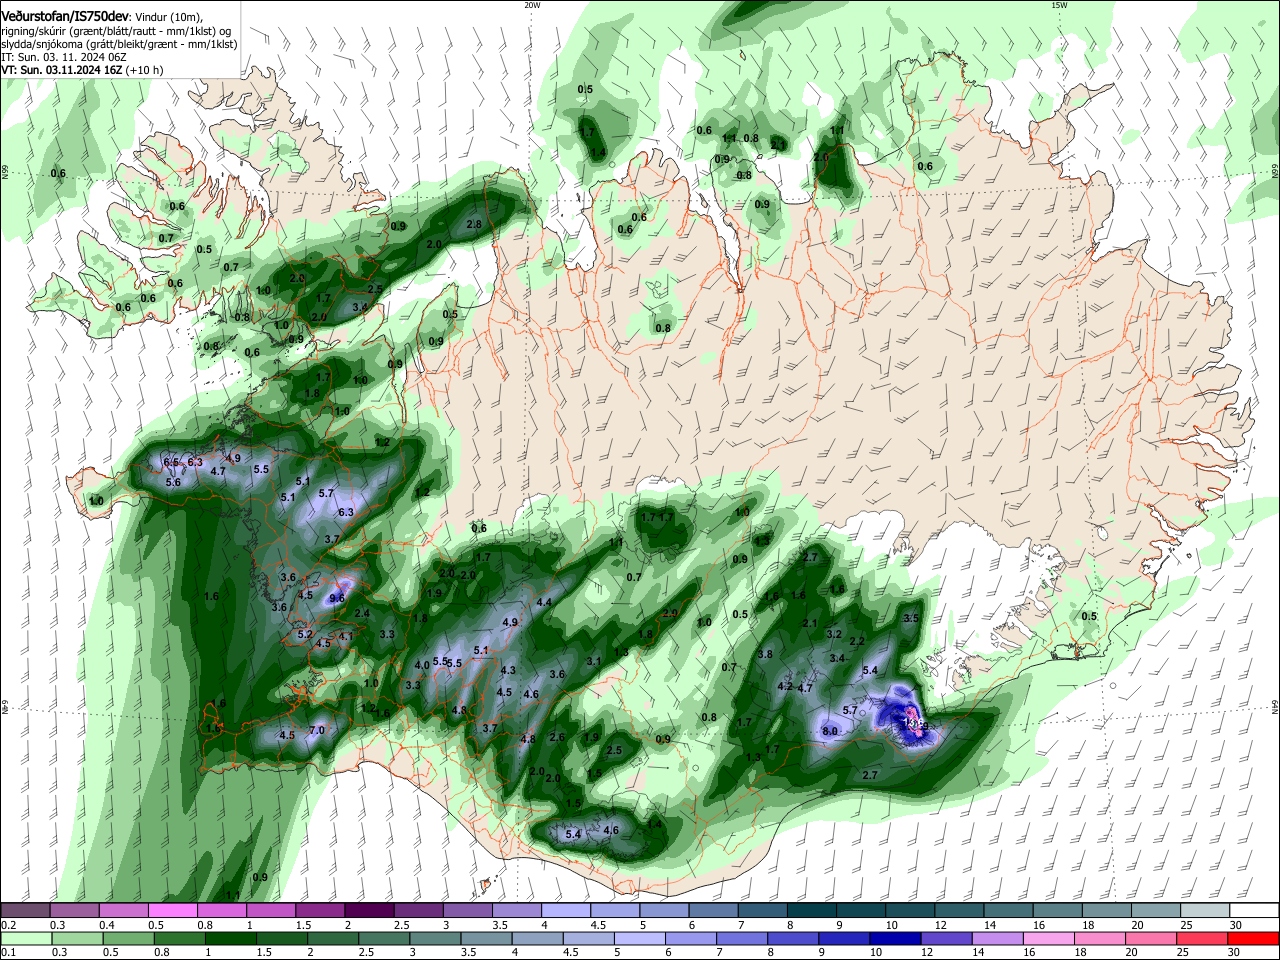The width and height of the screenshot is (1280, 960).
Task: Click the '4.3' precipitation value
Action: tap(508, 670)
